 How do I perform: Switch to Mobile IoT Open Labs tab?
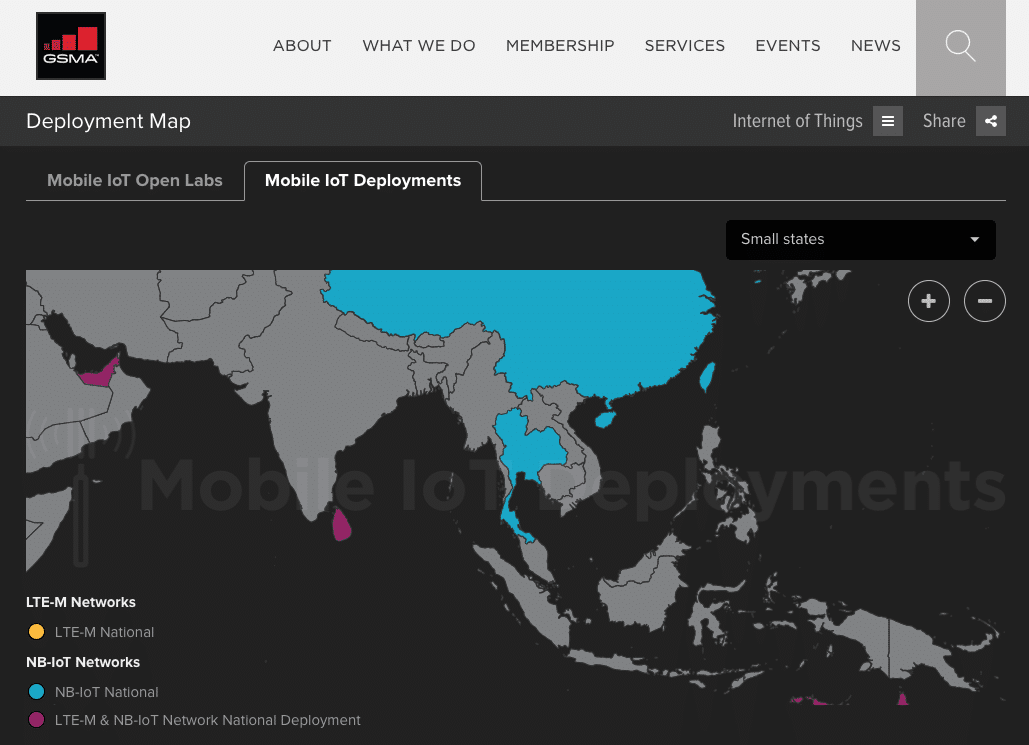tap(135, 181)
